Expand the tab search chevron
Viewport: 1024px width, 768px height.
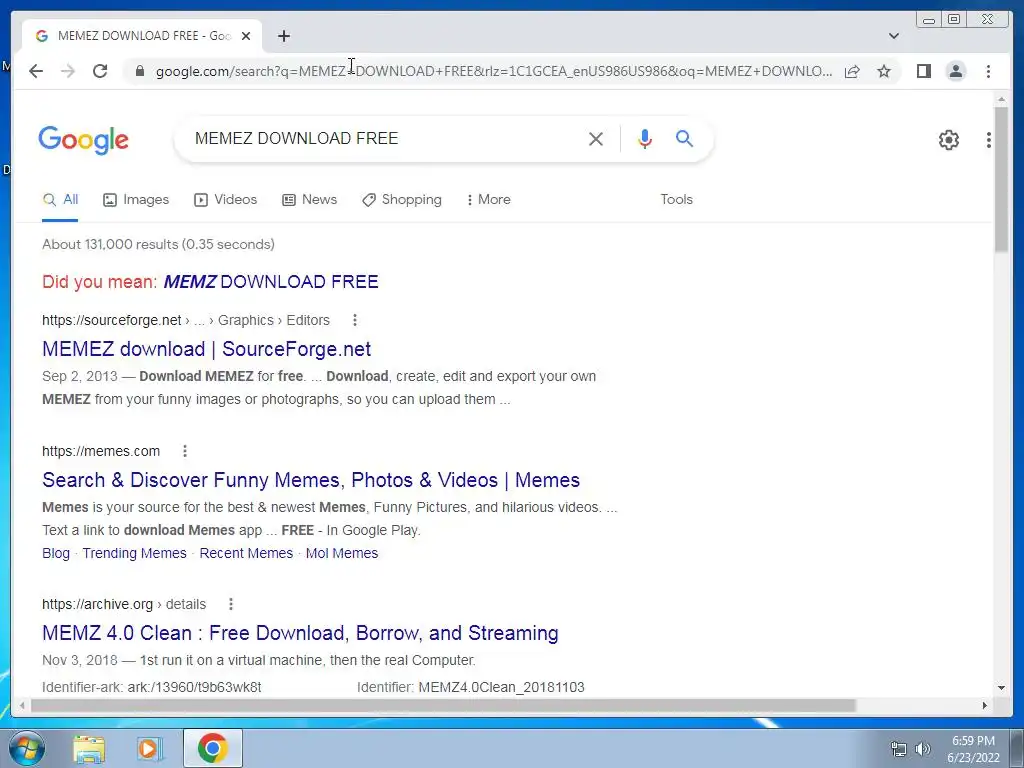[x=893, y=36]
